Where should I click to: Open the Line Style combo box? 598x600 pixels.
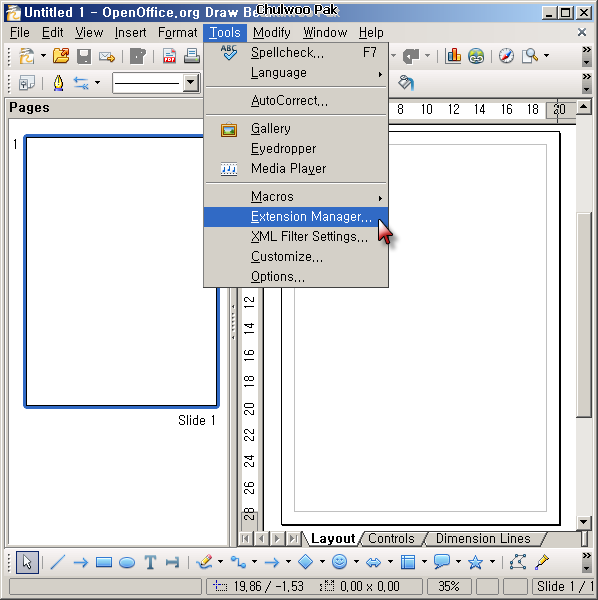(x=156, y=83)
